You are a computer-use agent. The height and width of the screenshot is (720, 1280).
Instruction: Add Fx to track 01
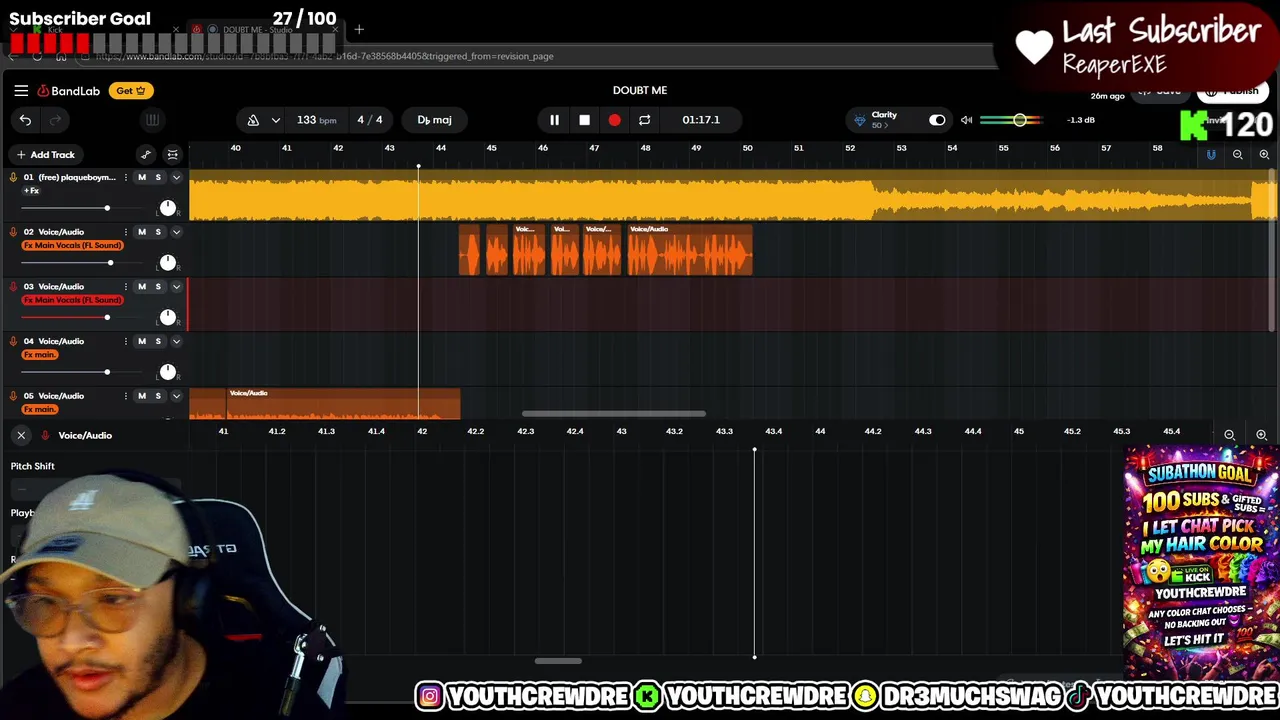[31, 190]
